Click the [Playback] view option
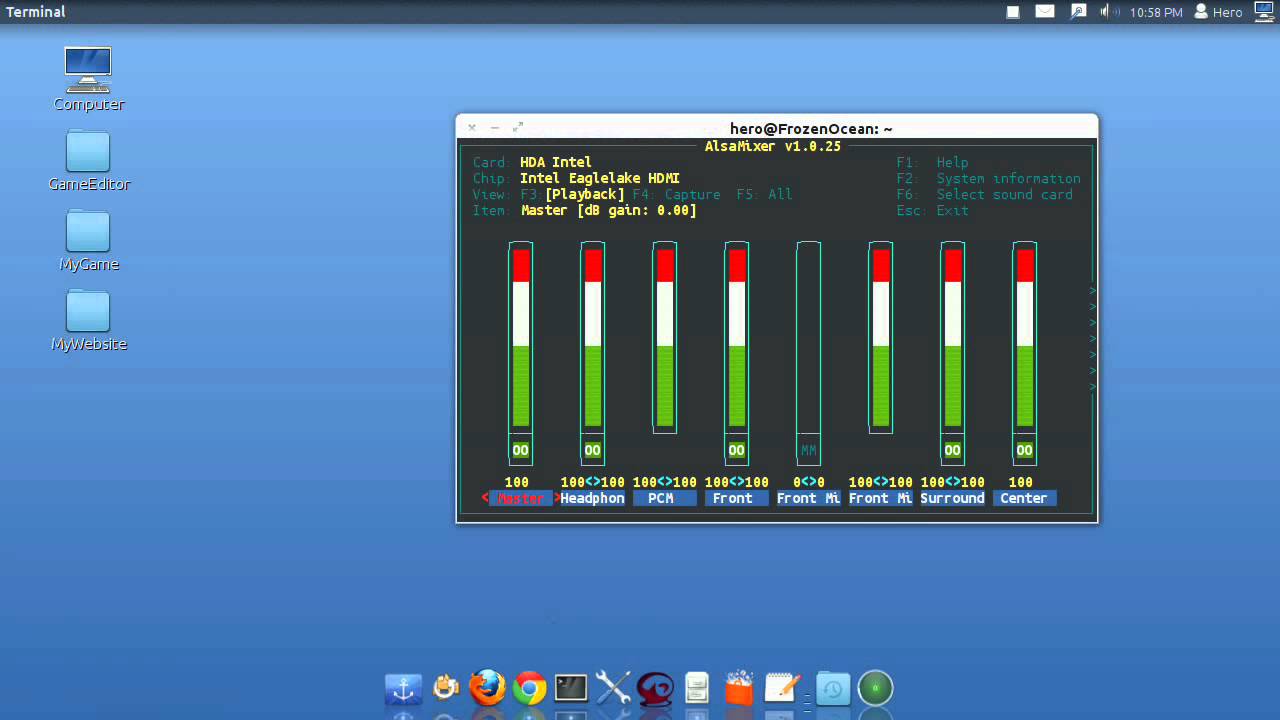The image size is (1280, 720). click(584, 194)
